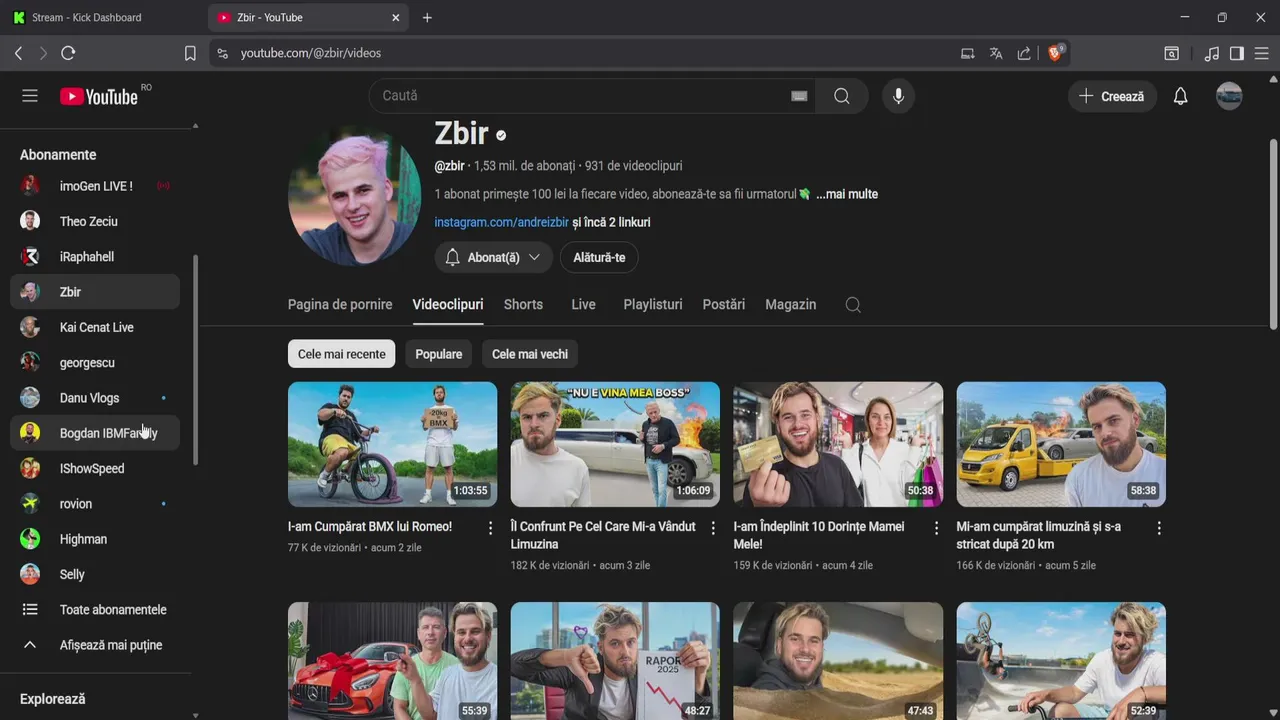Open imoGen LIVE ! subscription
This screenshot has height=720, width=1280.
coord(95,186)
